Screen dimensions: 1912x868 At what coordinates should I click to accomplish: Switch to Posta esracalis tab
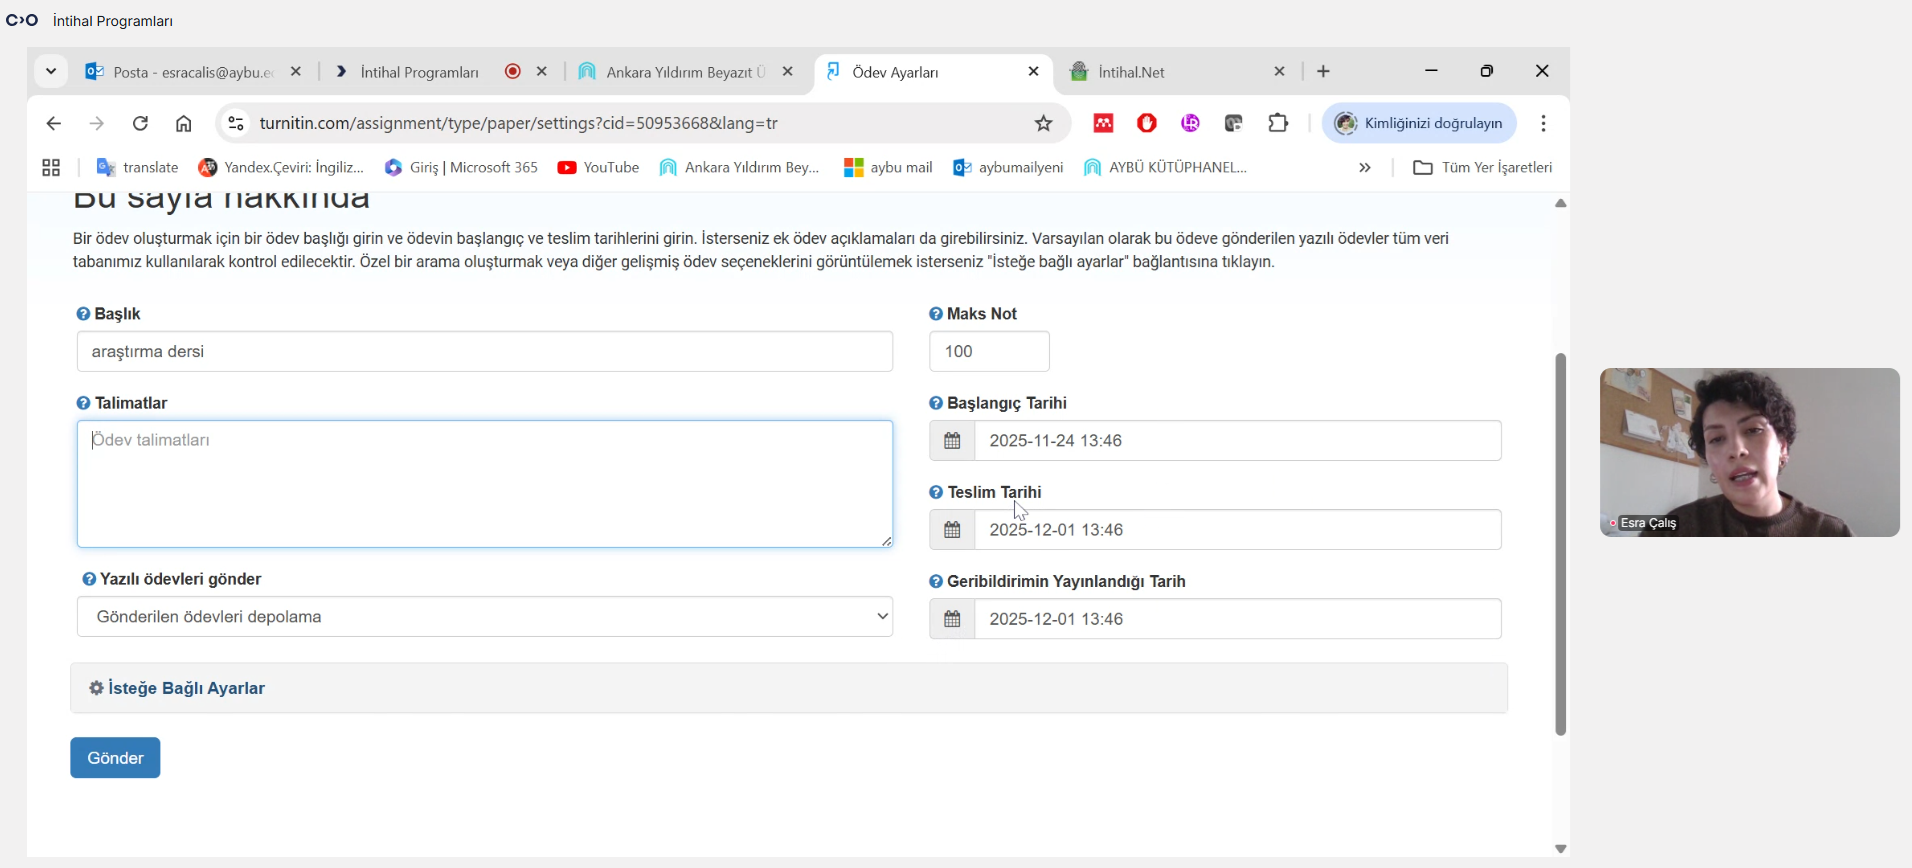tap(190, 72)
